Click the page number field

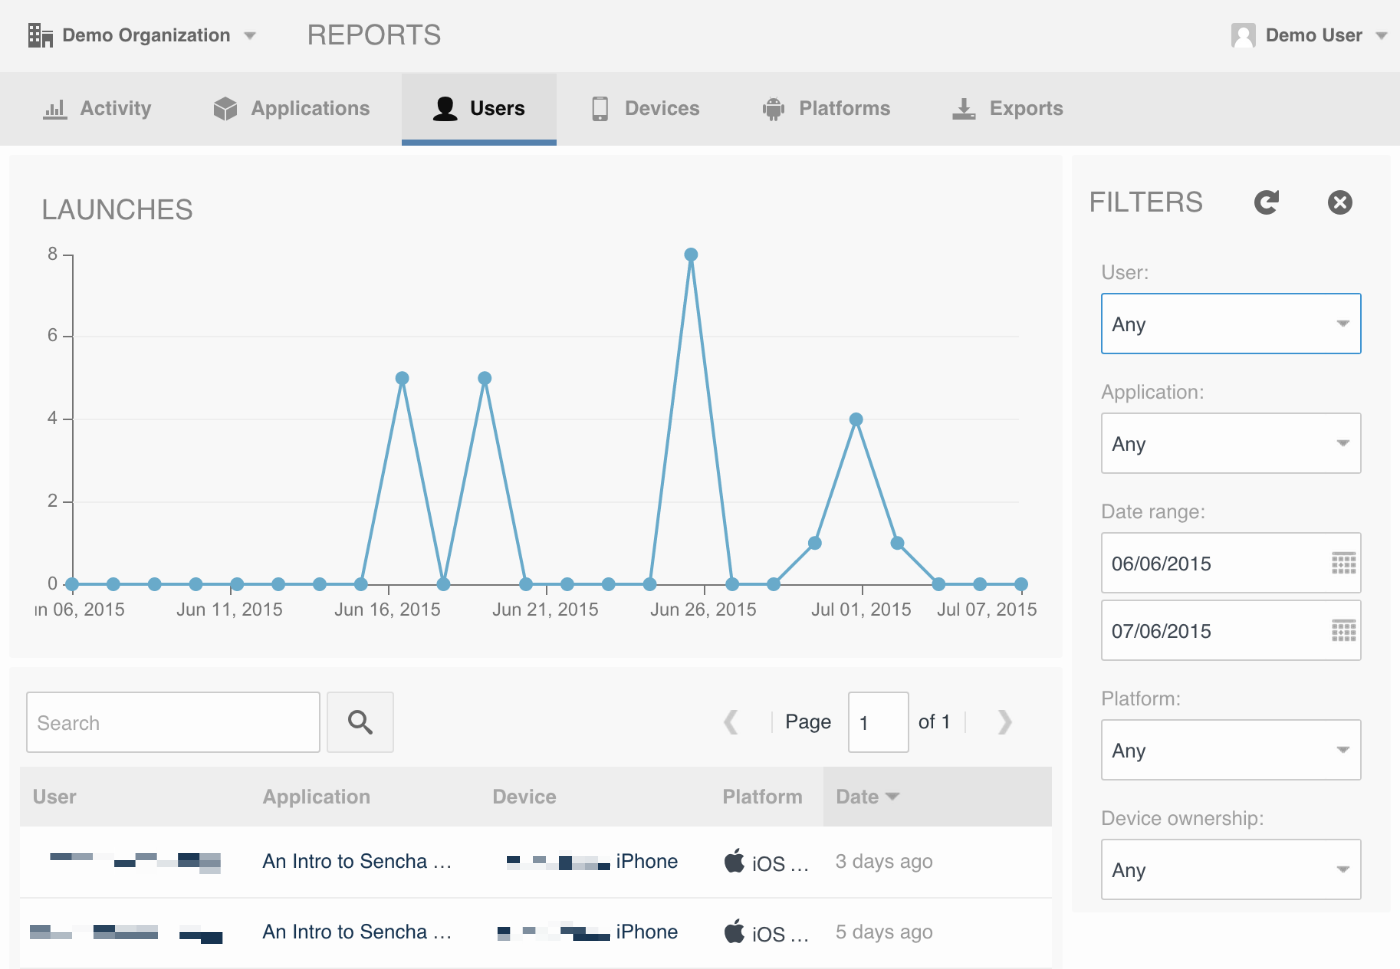878,722
